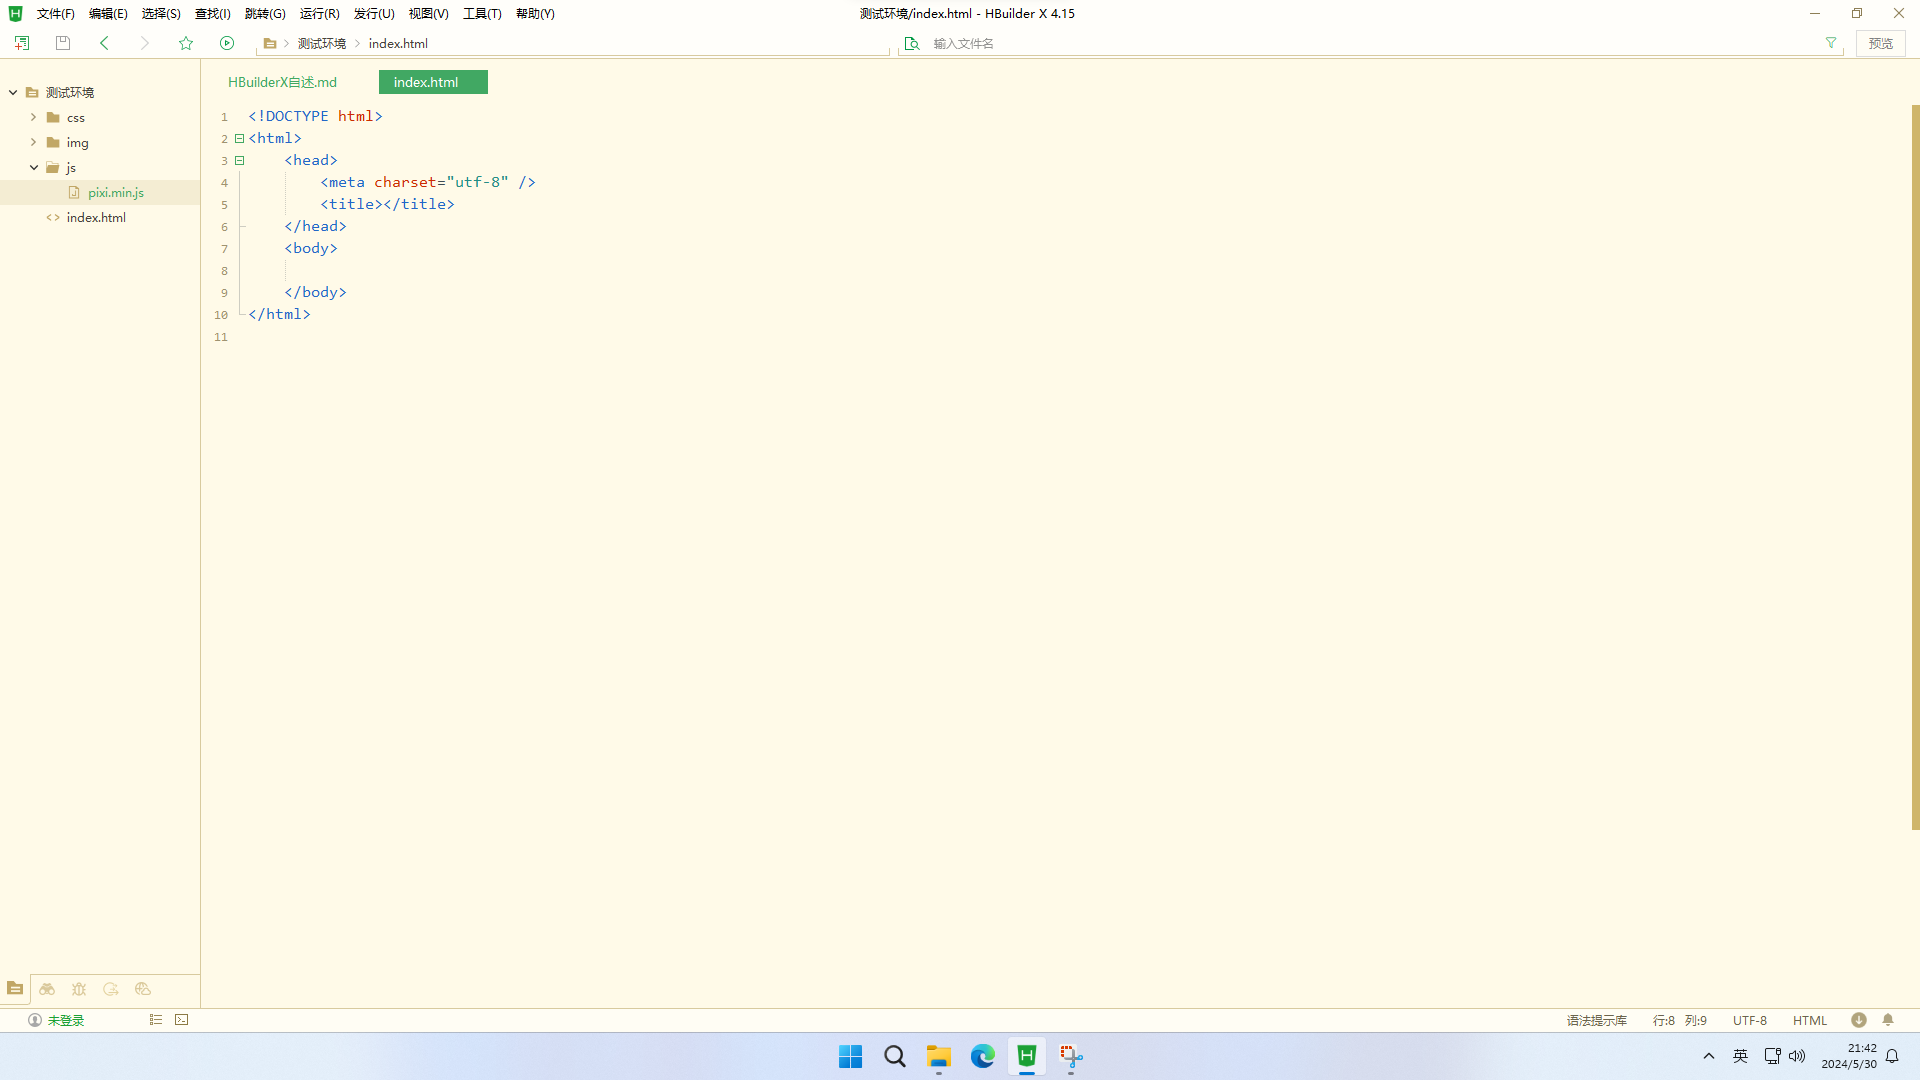Click the clock history icon in status bar
This screenshot has height=1080, width=1920.
[x=1858, y=1020]
